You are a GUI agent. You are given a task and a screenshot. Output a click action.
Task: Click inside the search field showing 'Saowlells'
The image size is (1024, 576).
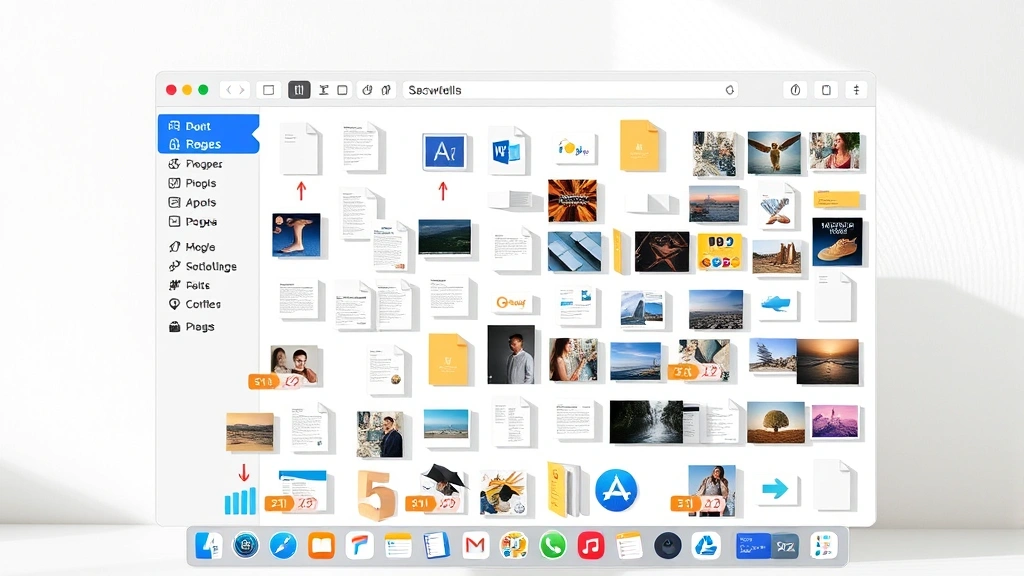tap(570, 89)
